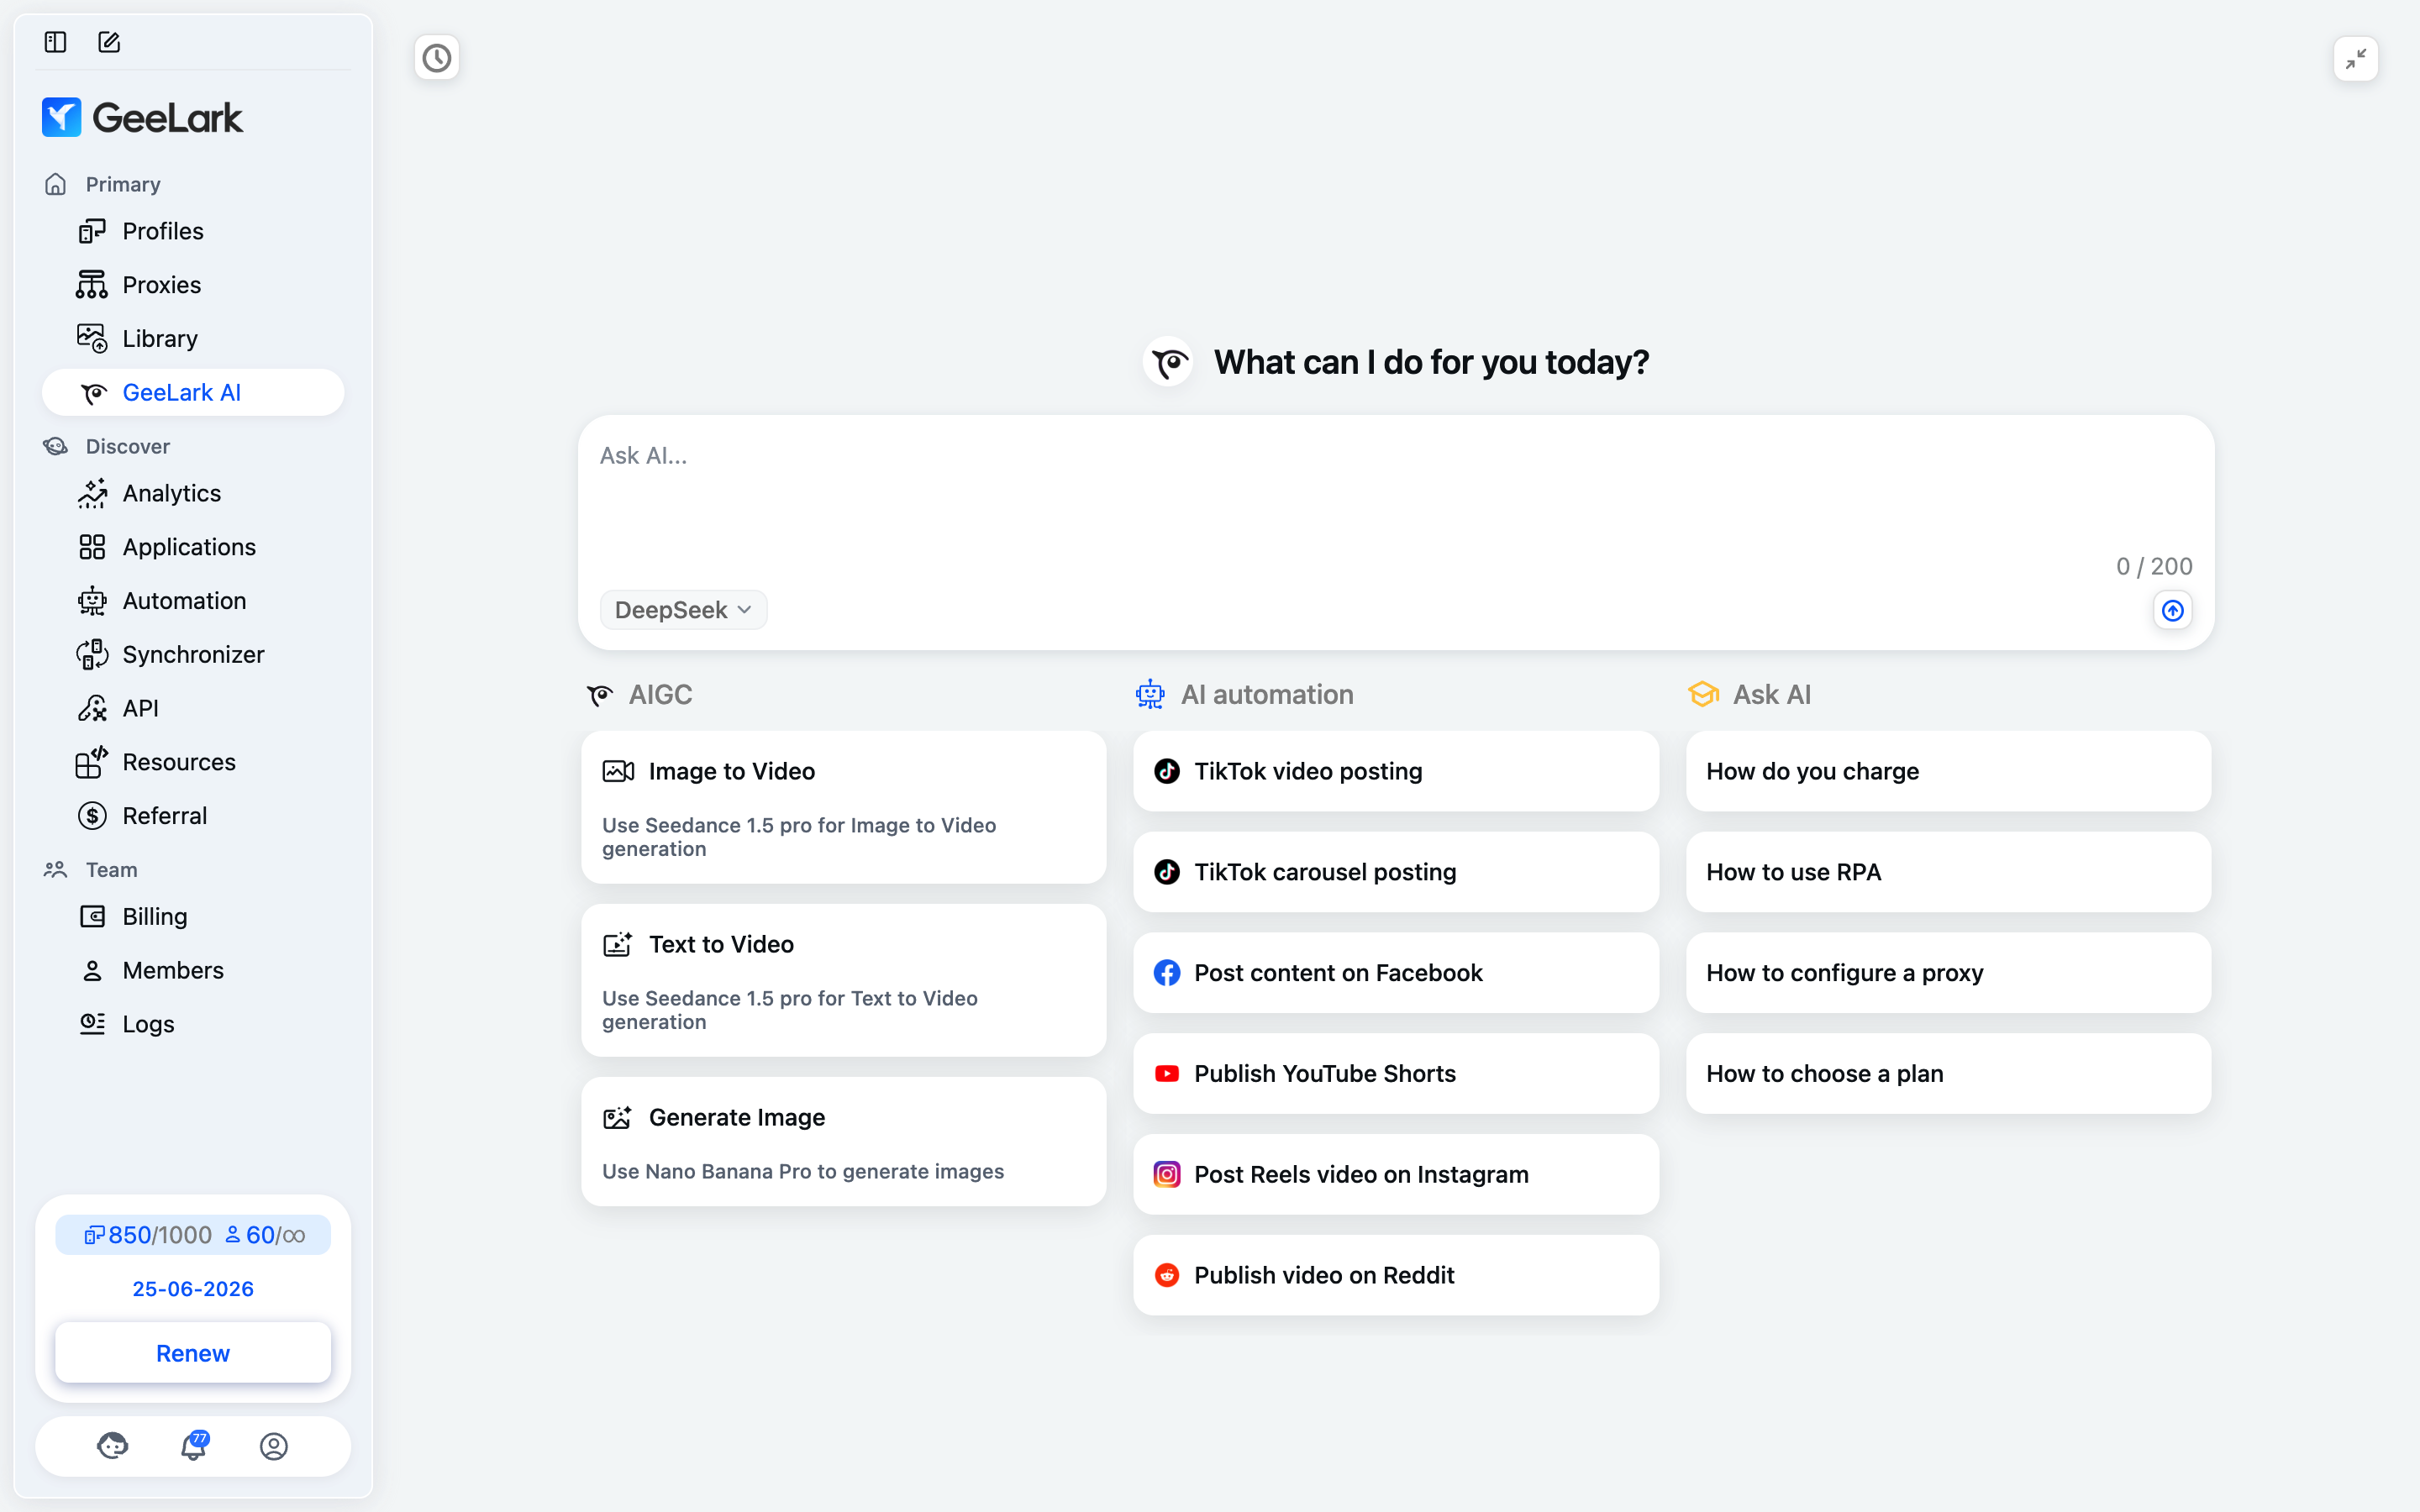Open the support assistant face icon
The width and height of the screenshot is (2420, 1512).
112,1446
